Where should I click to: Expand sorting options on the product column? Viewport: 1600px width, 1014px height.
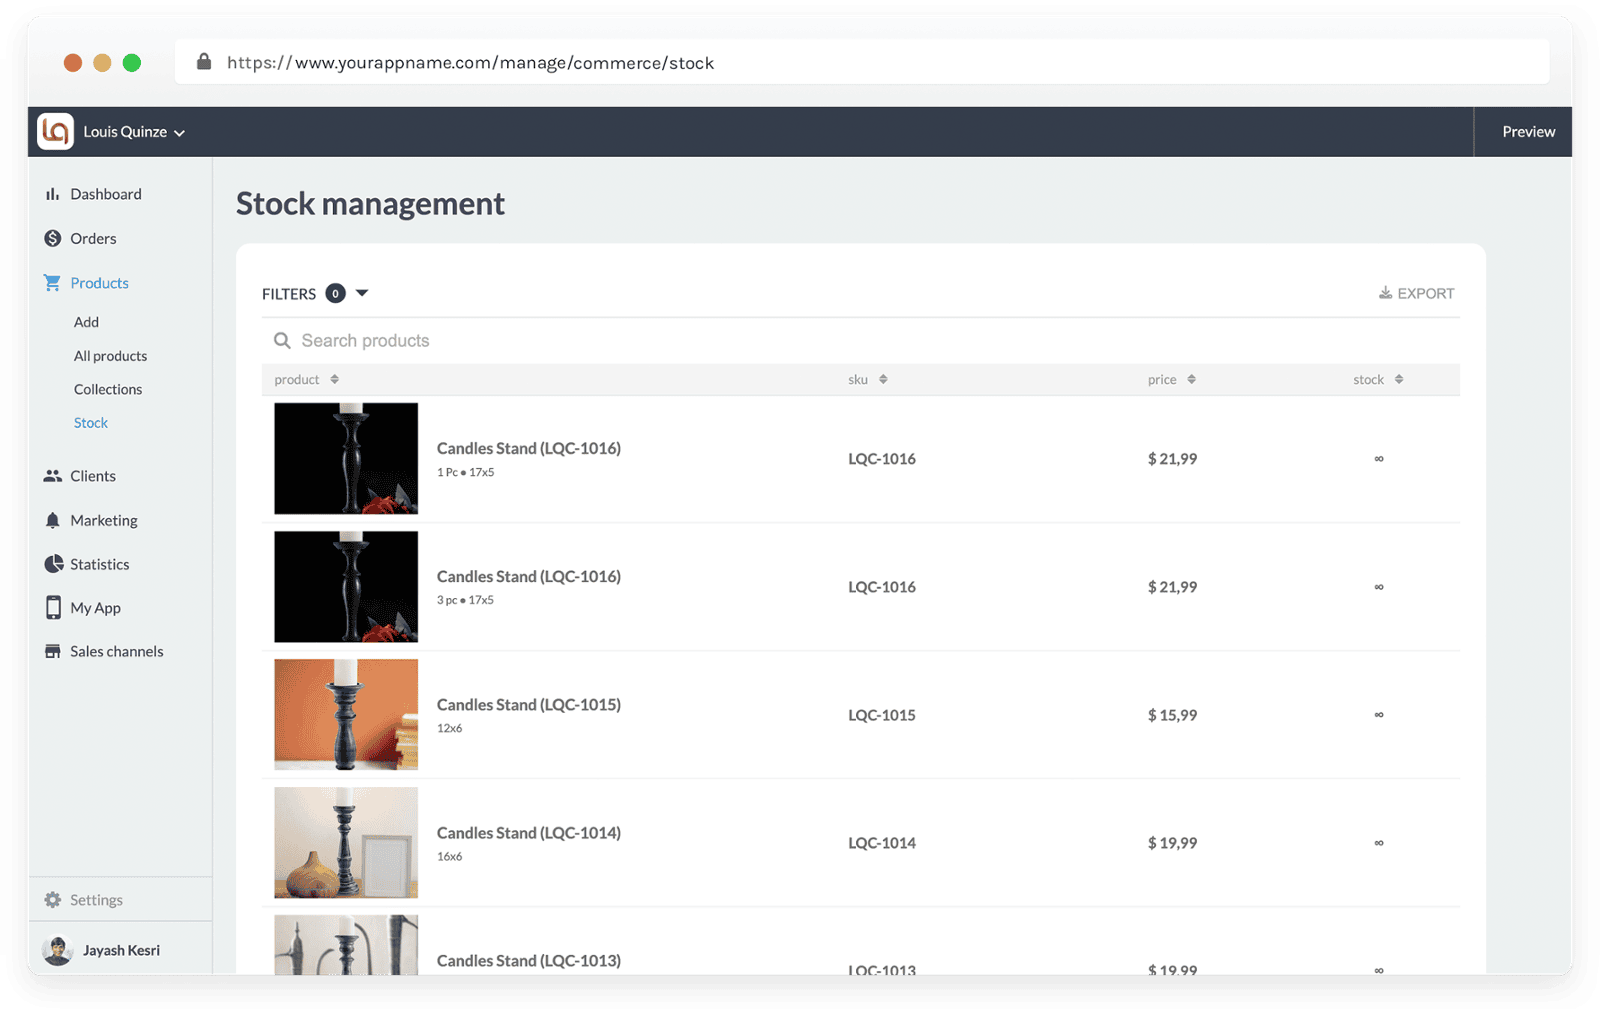333,379
